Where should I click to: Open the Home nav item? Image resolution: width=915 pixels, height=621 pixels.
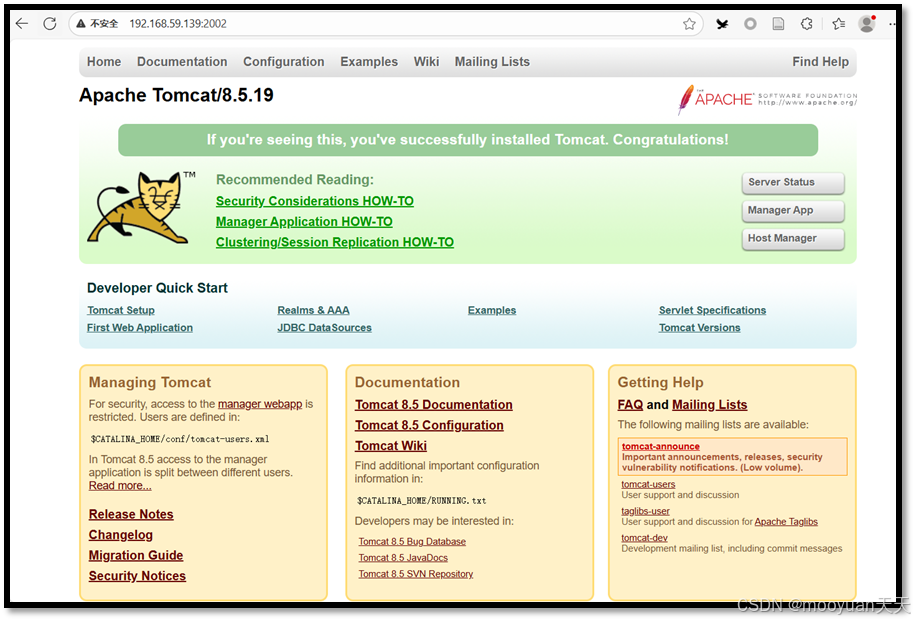click(x=104, y=62)
